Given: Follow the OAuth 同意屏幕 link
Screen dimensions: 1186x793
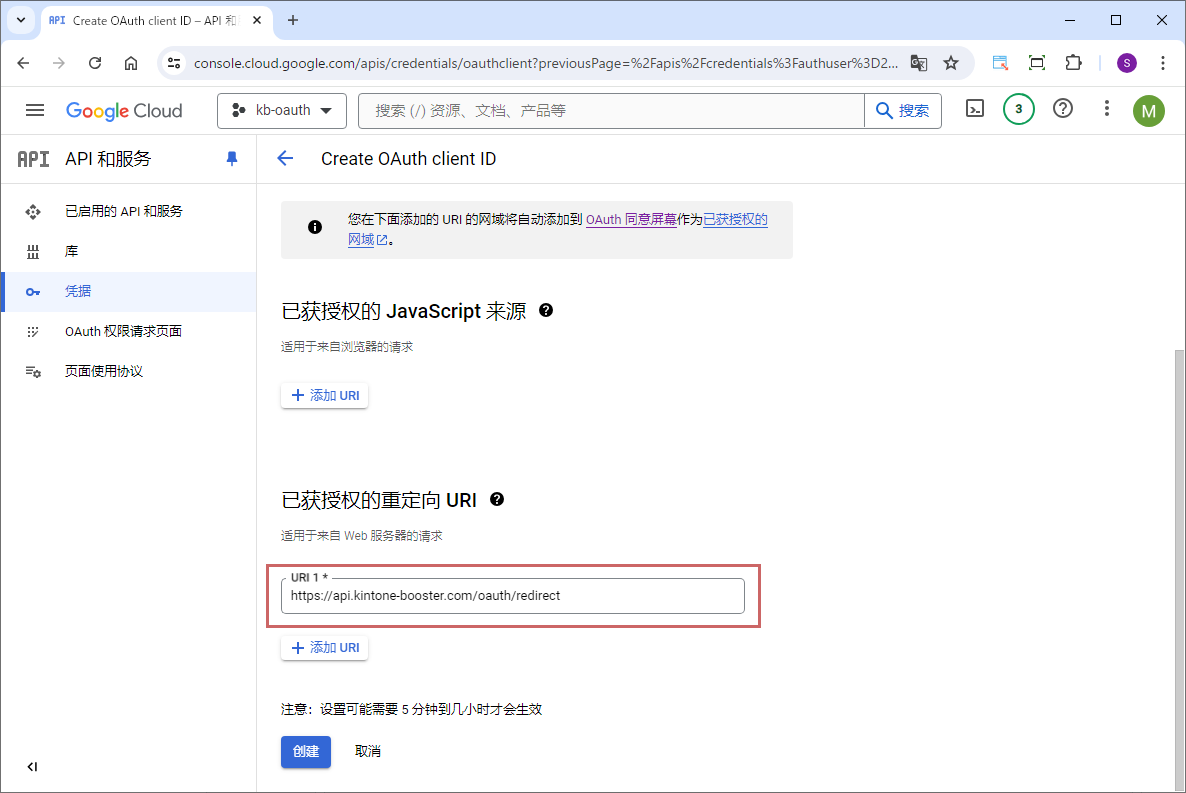Looking at the screenshot, I should (x=630, y=219).
